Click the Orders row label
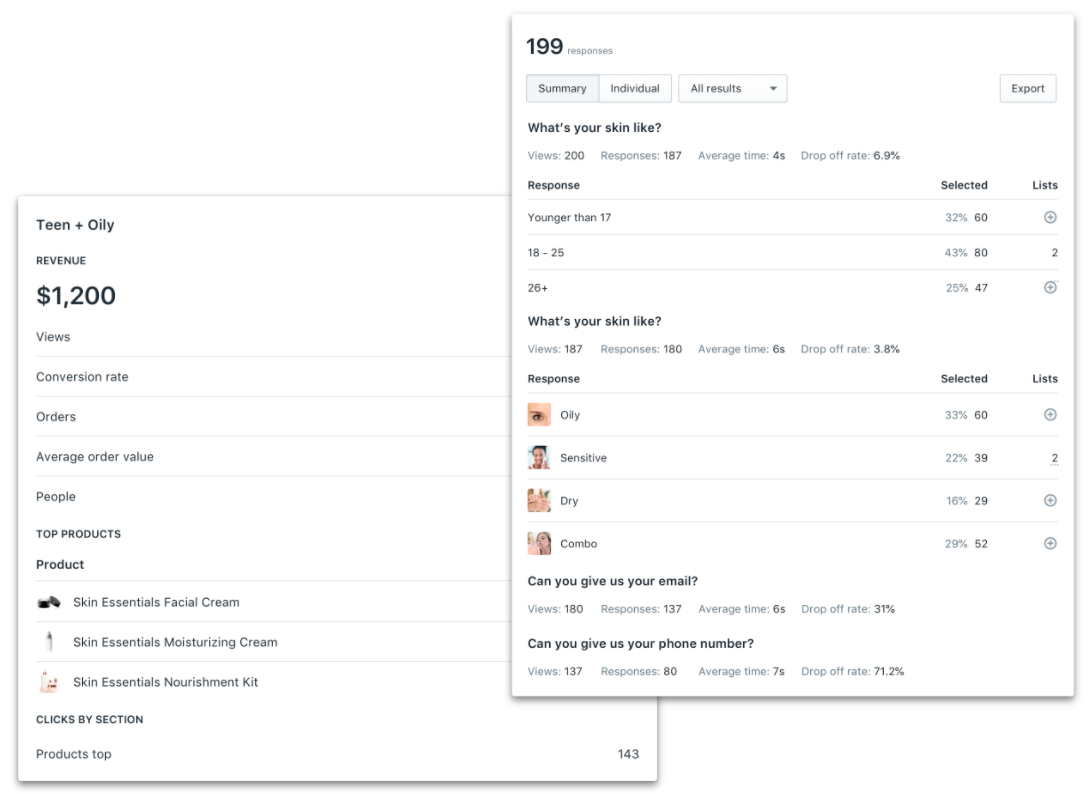Image resolution: width=1088 pixels, height=794 pixels. tap(56, 416)
